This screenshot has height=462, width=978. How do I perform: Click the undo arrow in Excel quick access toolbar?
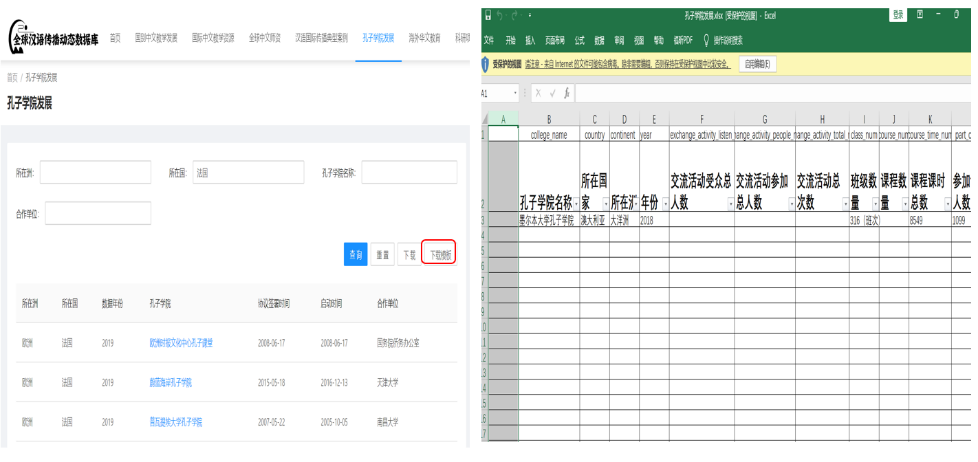click(x=499, y=16)
